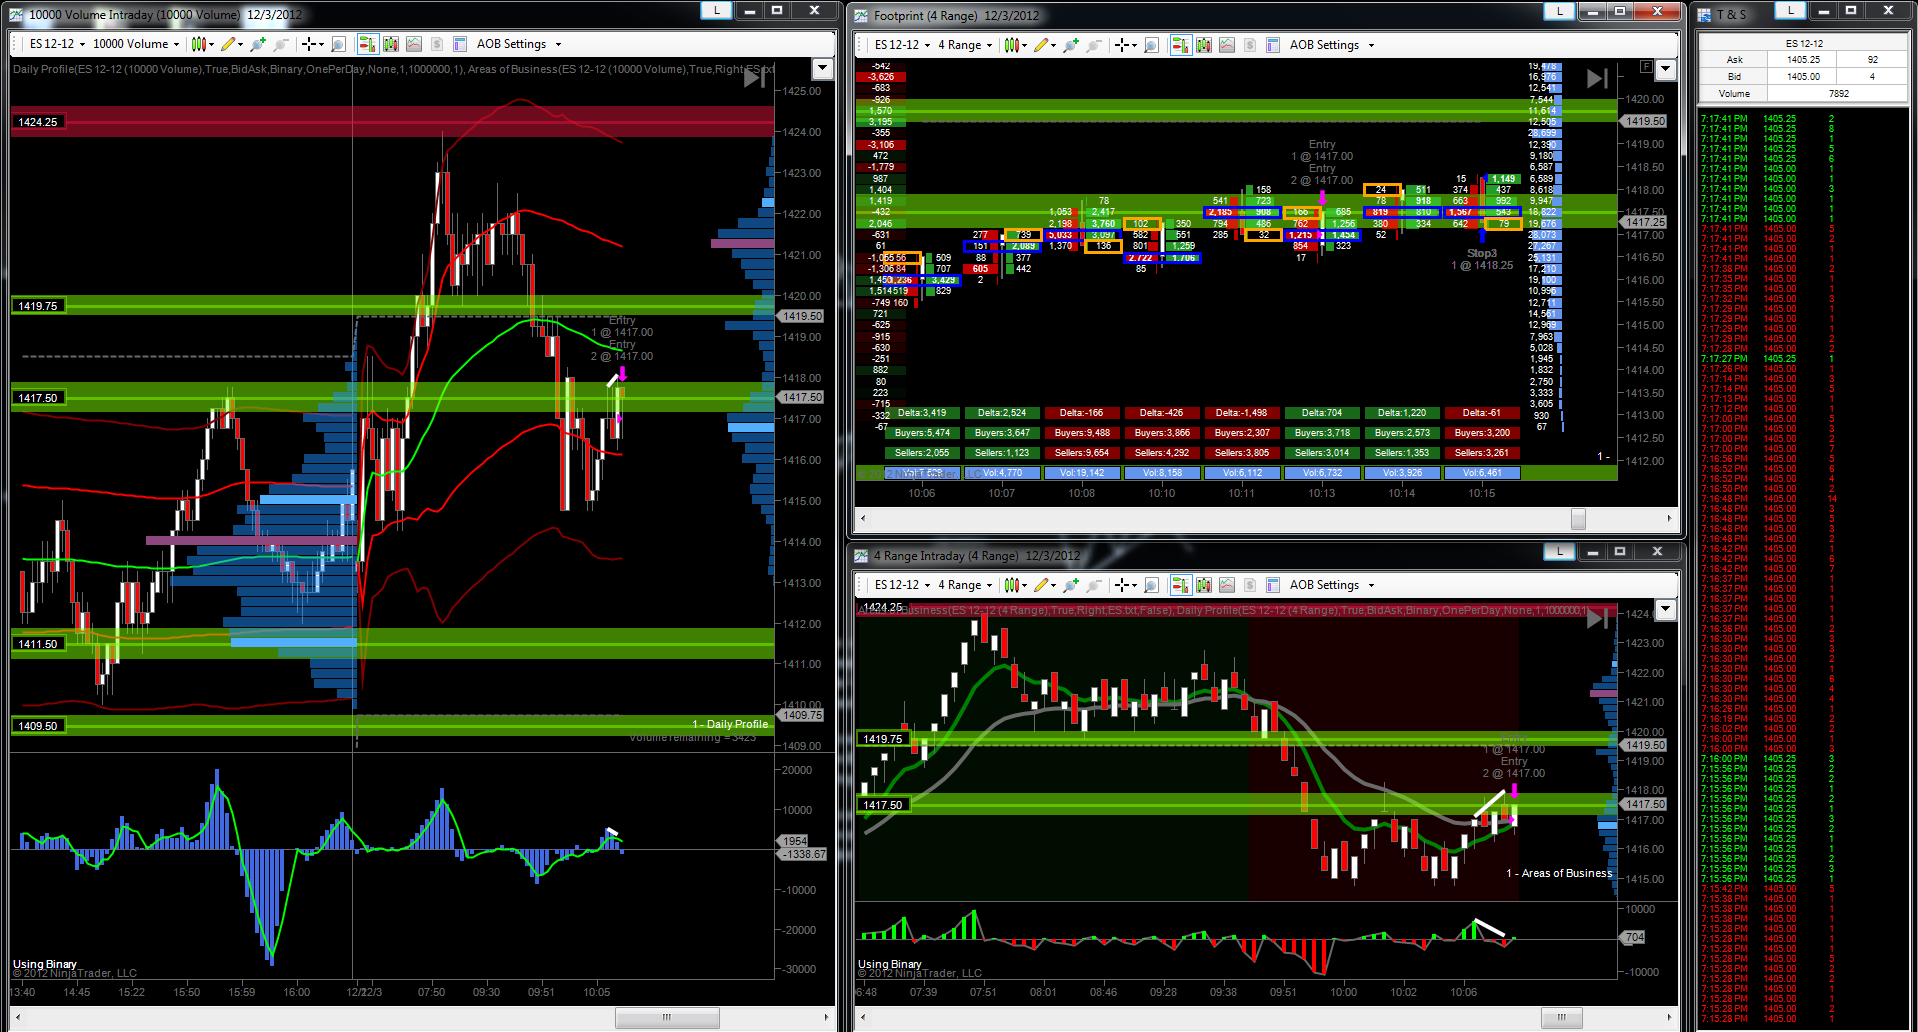Open Strategies dollar icon in 10000 Volume window
The image size is (1918, 1032).
coord(436,44)
